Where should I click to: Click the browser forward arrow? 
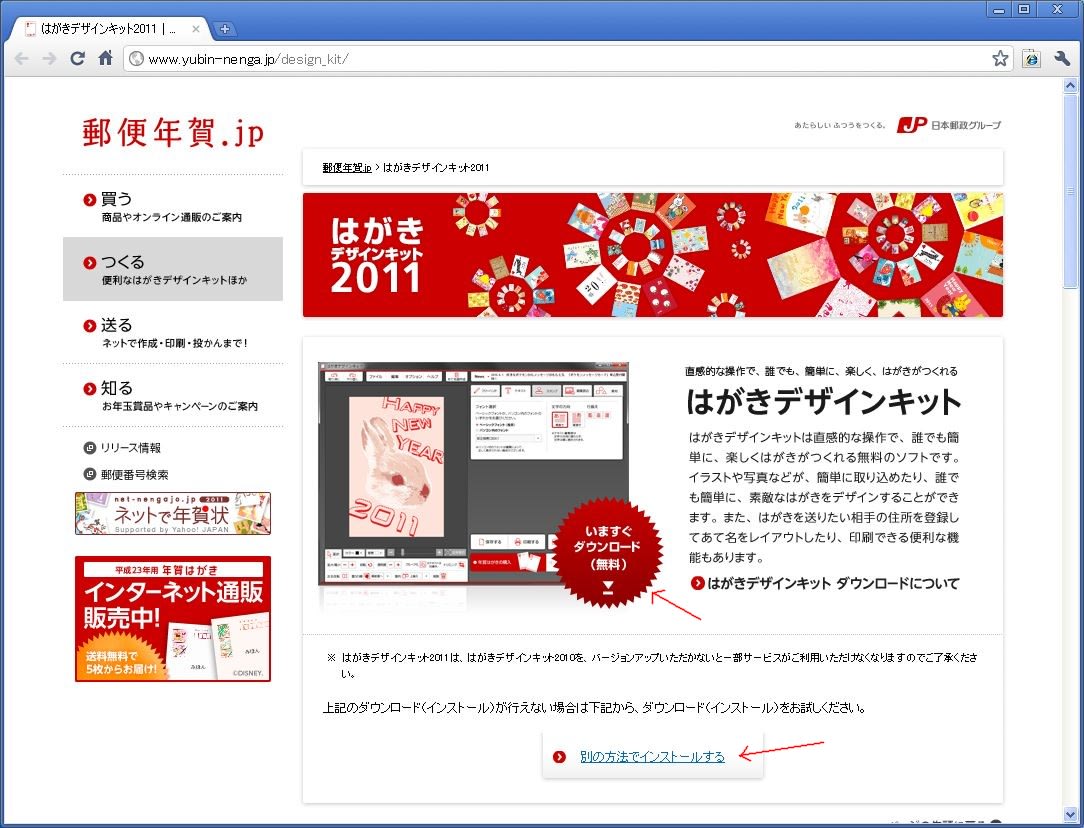pyautogui.click(x=49, y=59)
